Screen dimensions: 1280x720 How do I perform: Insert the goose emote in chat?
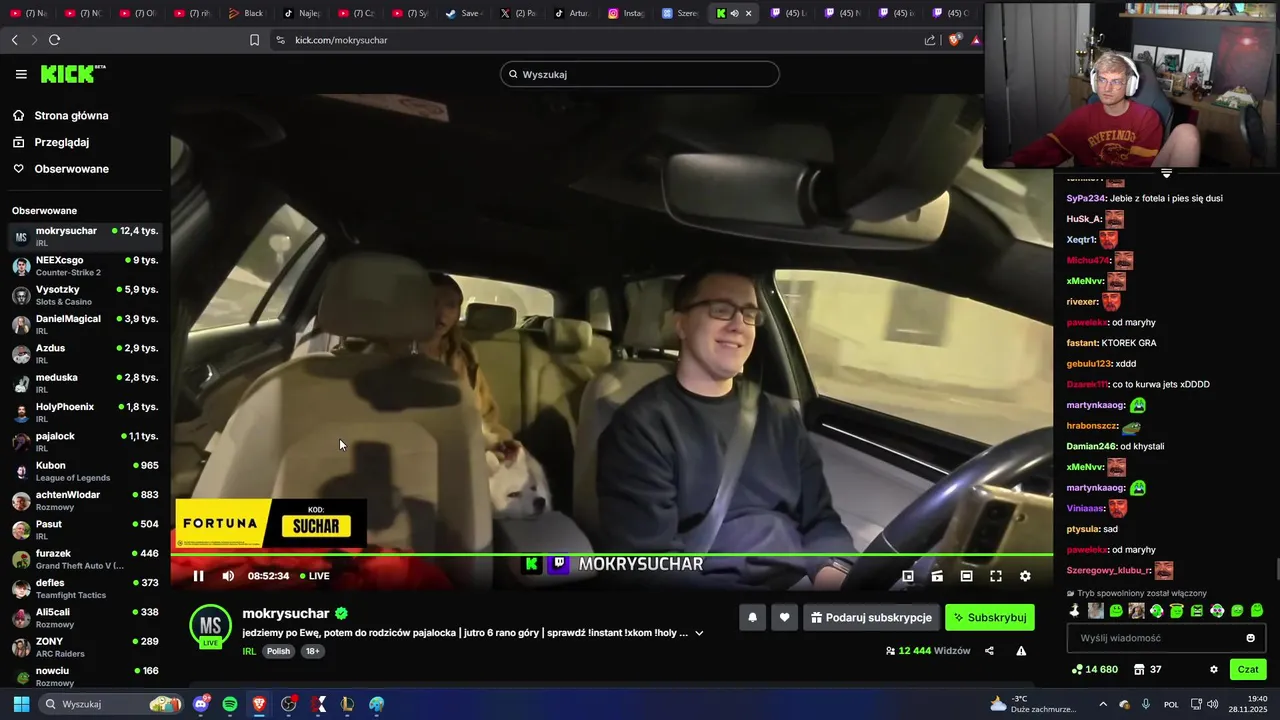point(1075,610)
